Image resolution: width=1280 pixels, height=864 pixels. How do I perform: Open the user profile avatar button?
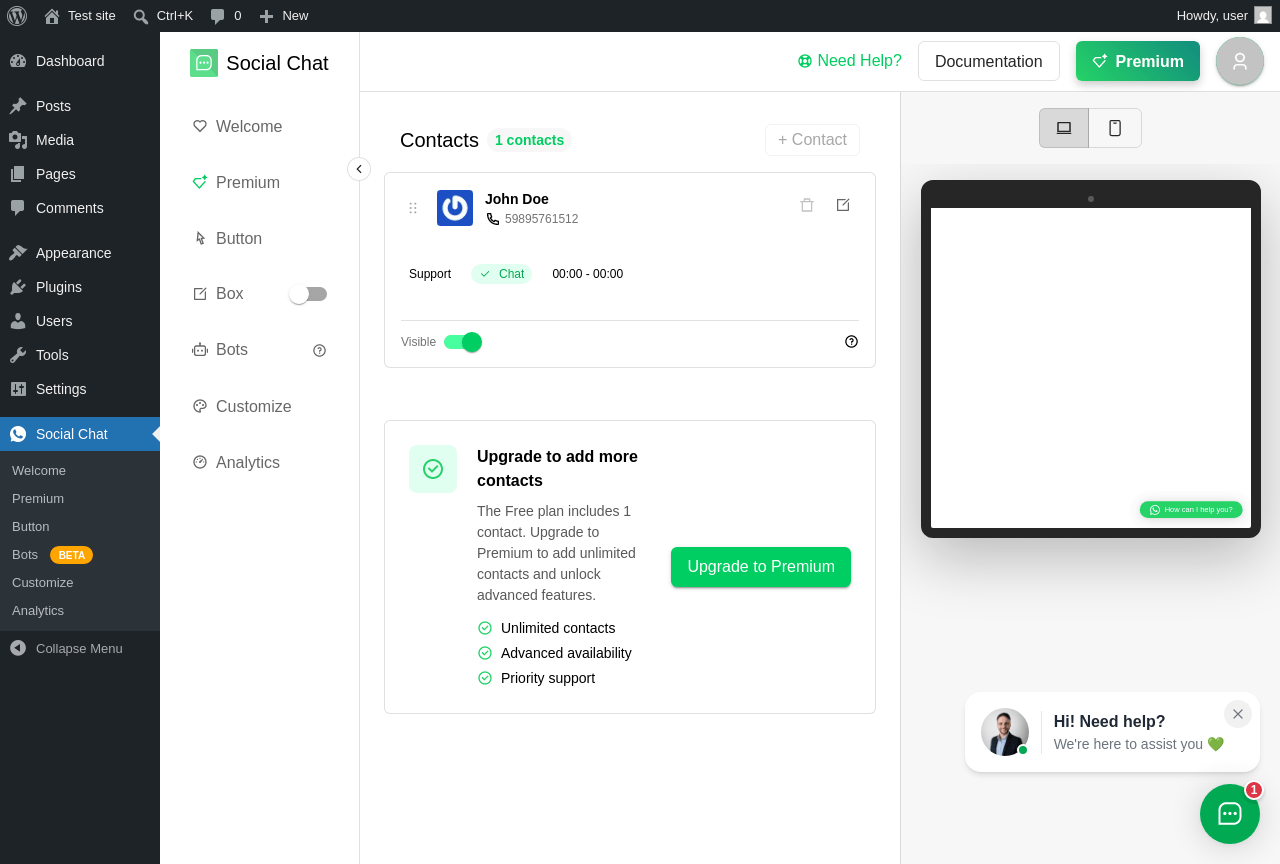tap(1240, 61)
